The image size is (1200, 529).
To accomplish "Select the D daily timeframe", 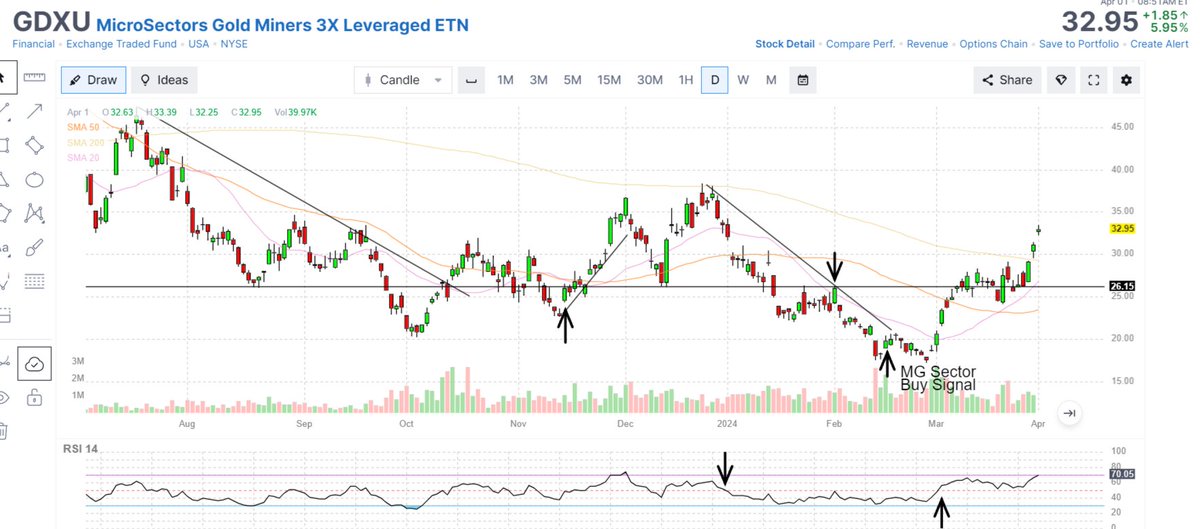I will (x=714, y=80).
